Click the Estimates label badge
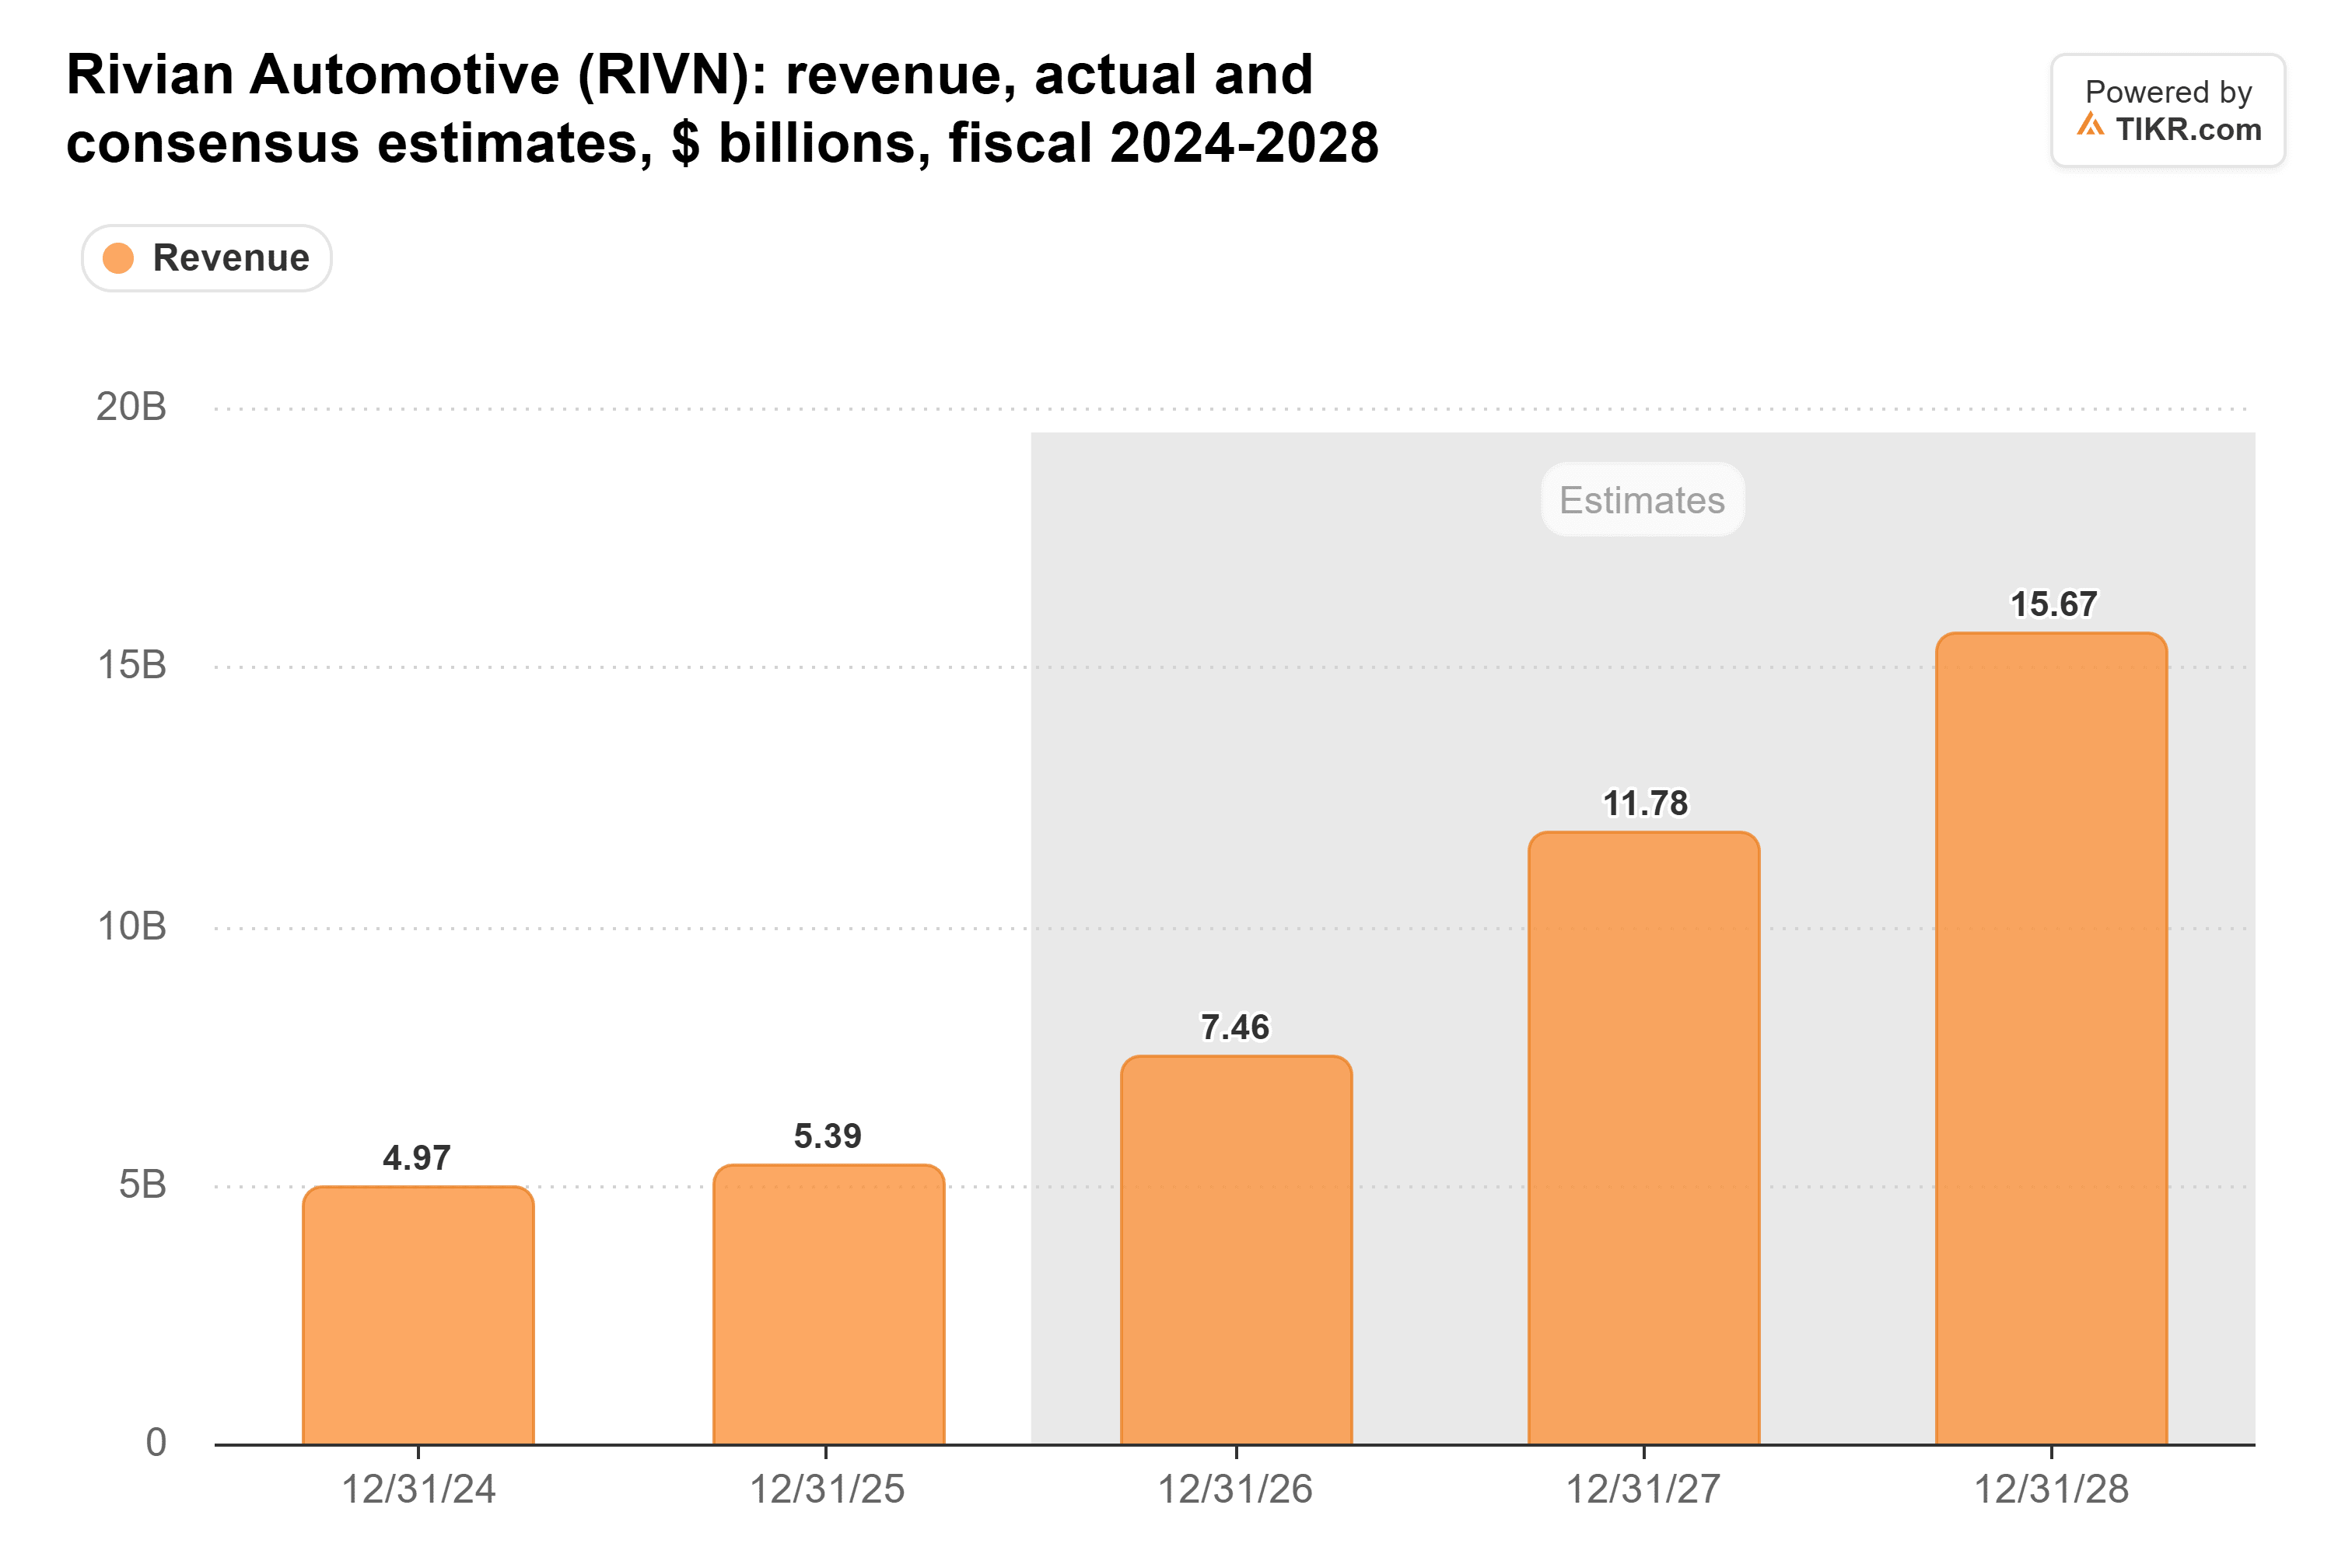The height and width of the screenshot is (1568, 2352). [1642, 499]
